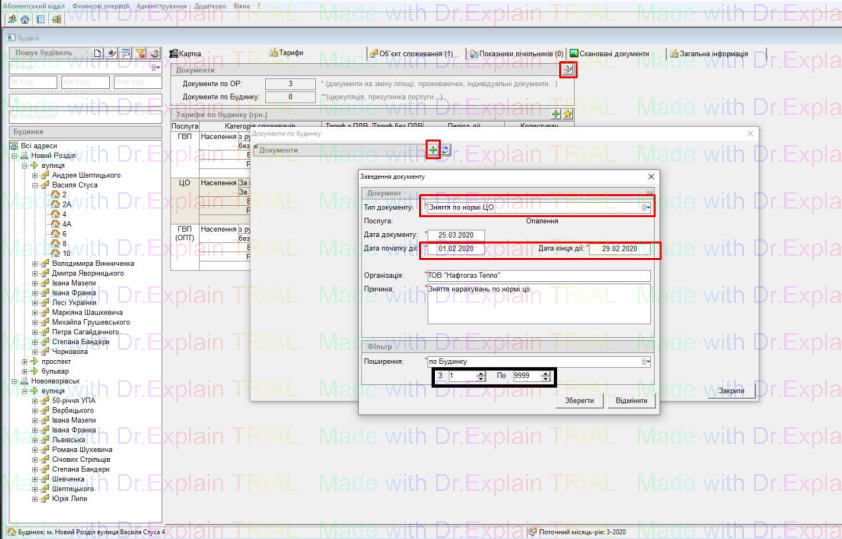Screen dimensions: 842x539
Task: Switch to the Скановані документи tab
Action: (x=609, y=53)
